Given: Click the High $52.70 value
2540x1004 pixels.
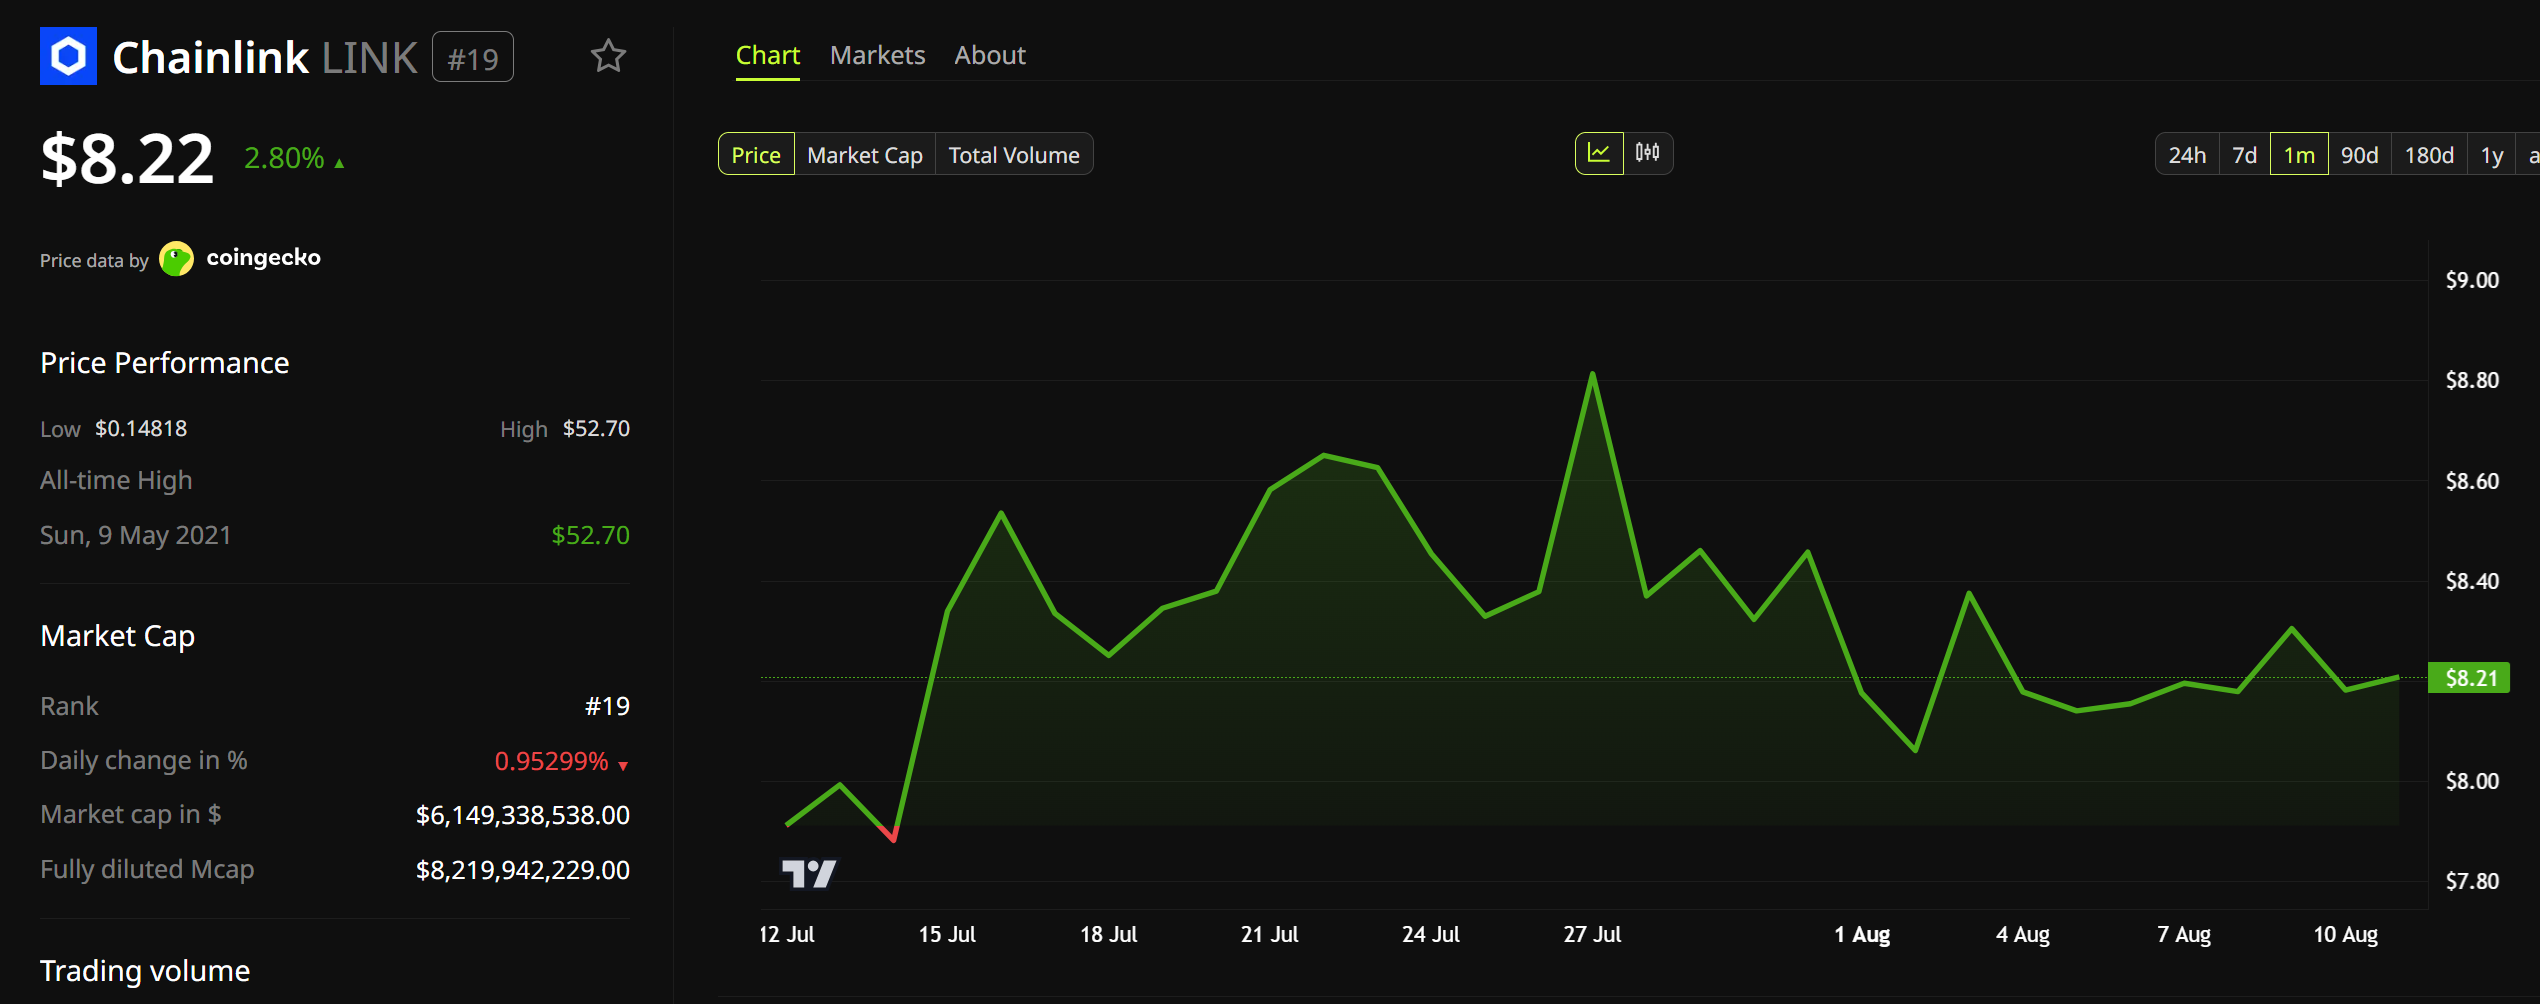Looking at the screenshot, I should pyautogui.click(x=596, y=429).
